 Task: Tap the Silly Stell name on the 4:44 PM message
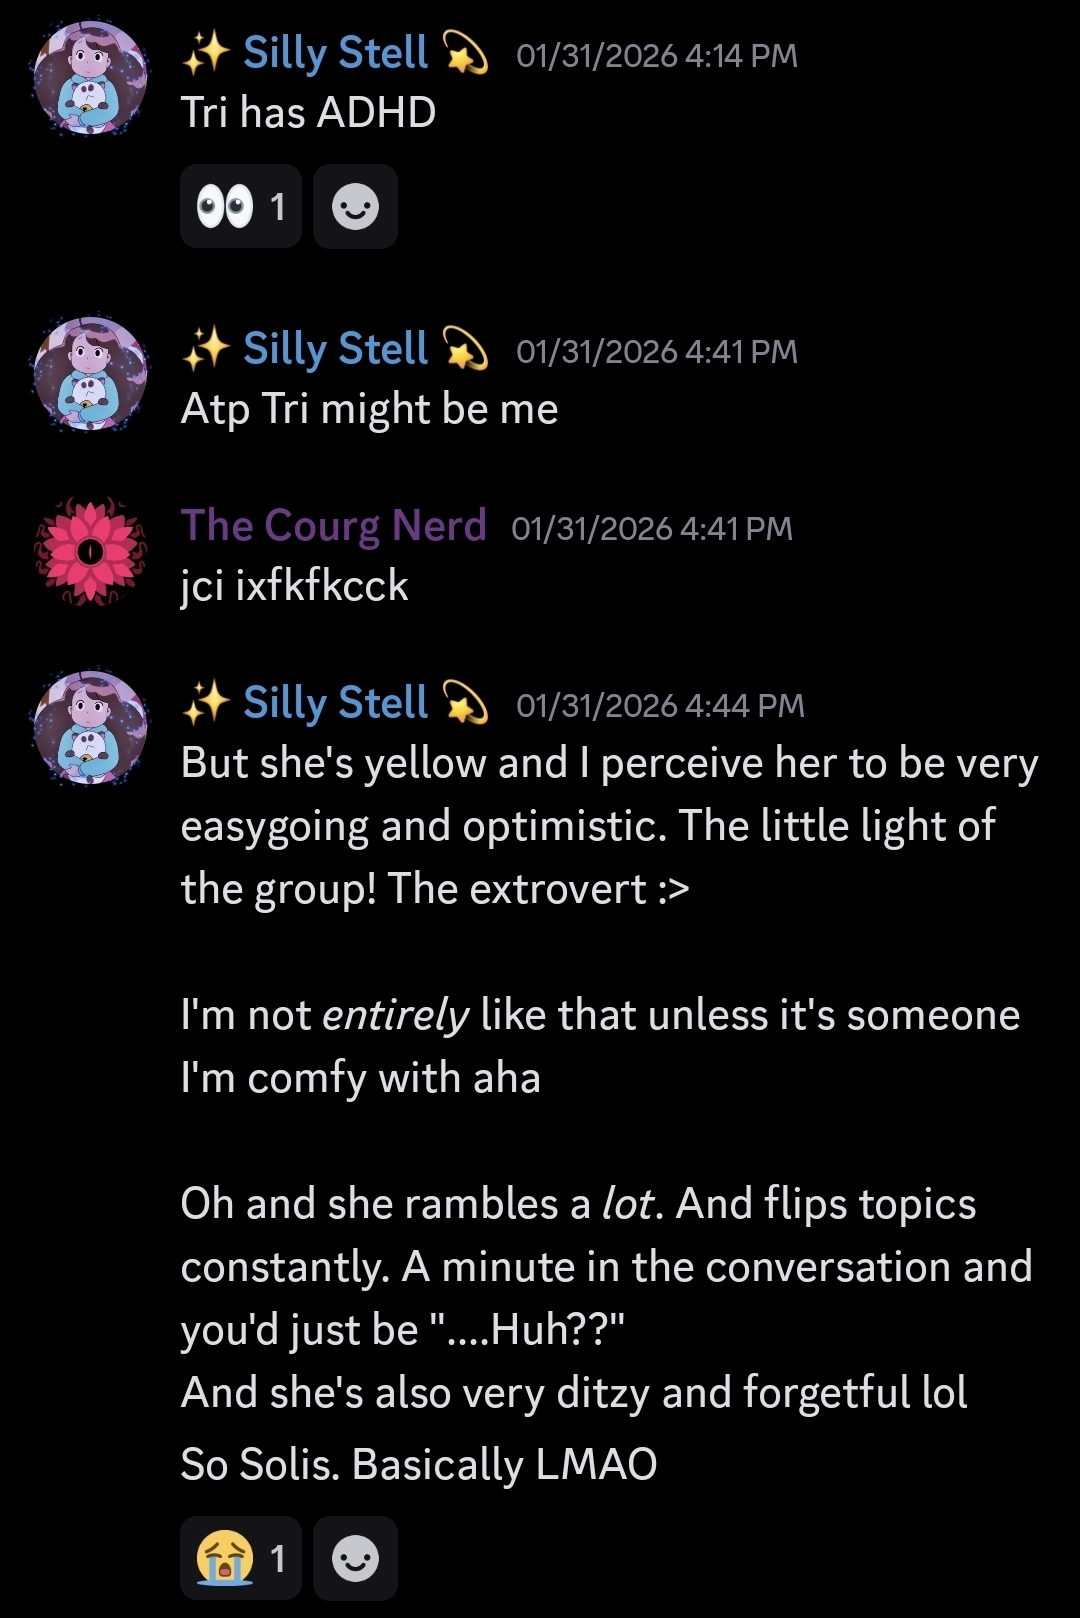(335, 703)
